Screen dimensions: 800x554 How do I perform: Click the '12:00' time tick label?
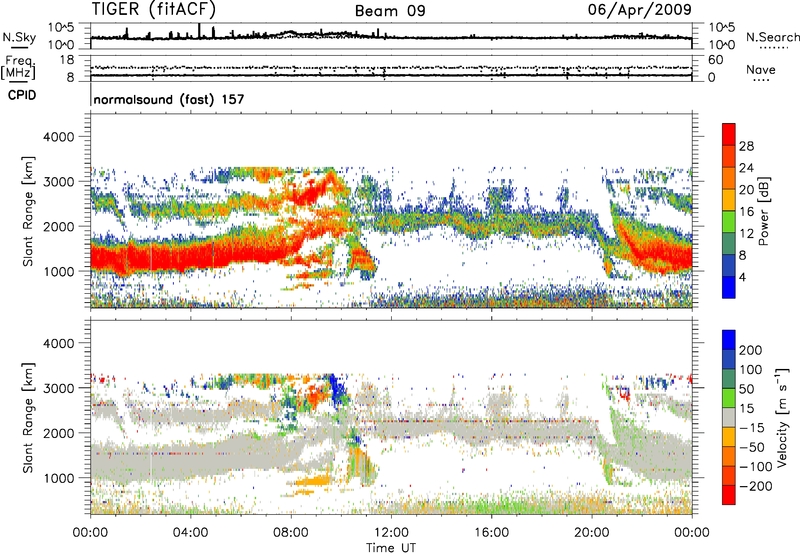[x=391, y=533]
